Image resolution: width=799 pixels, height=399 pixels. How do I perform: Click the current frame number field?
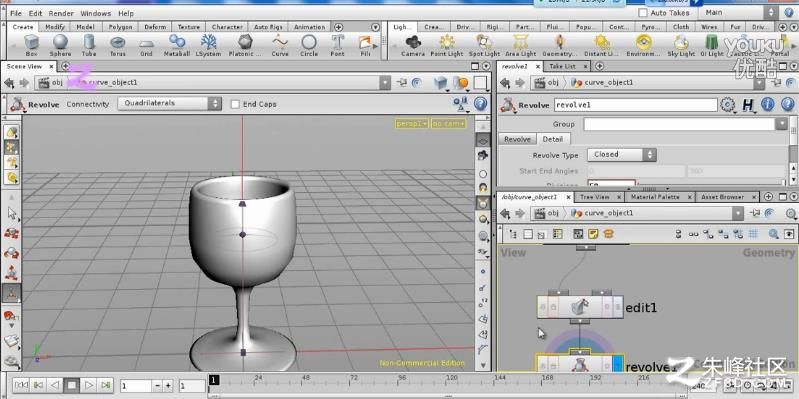point(136,386)
